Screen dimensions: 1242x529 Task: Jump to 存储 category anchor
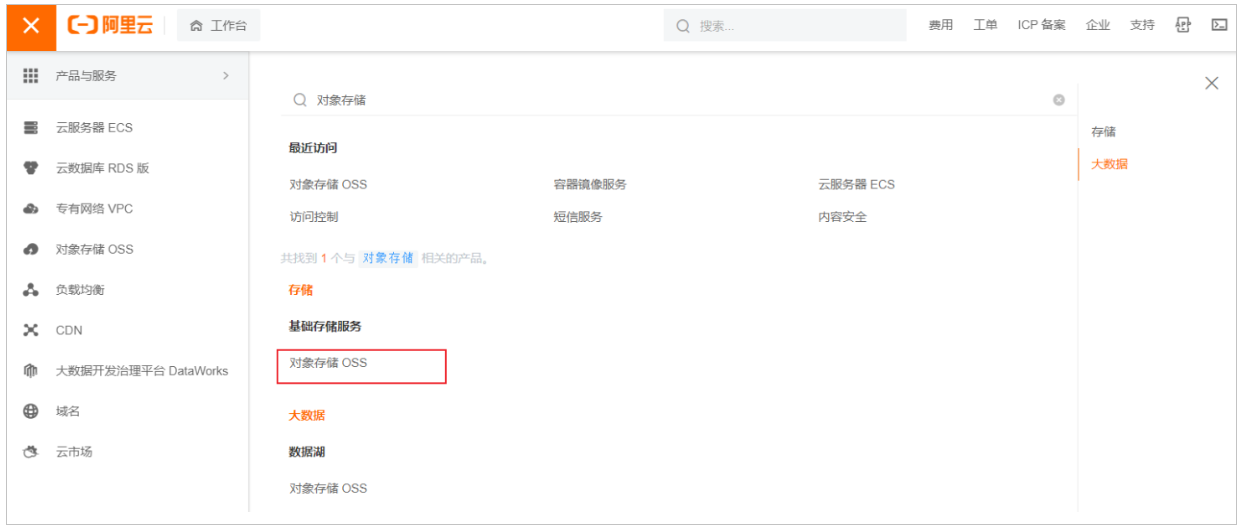[1103, 132]
